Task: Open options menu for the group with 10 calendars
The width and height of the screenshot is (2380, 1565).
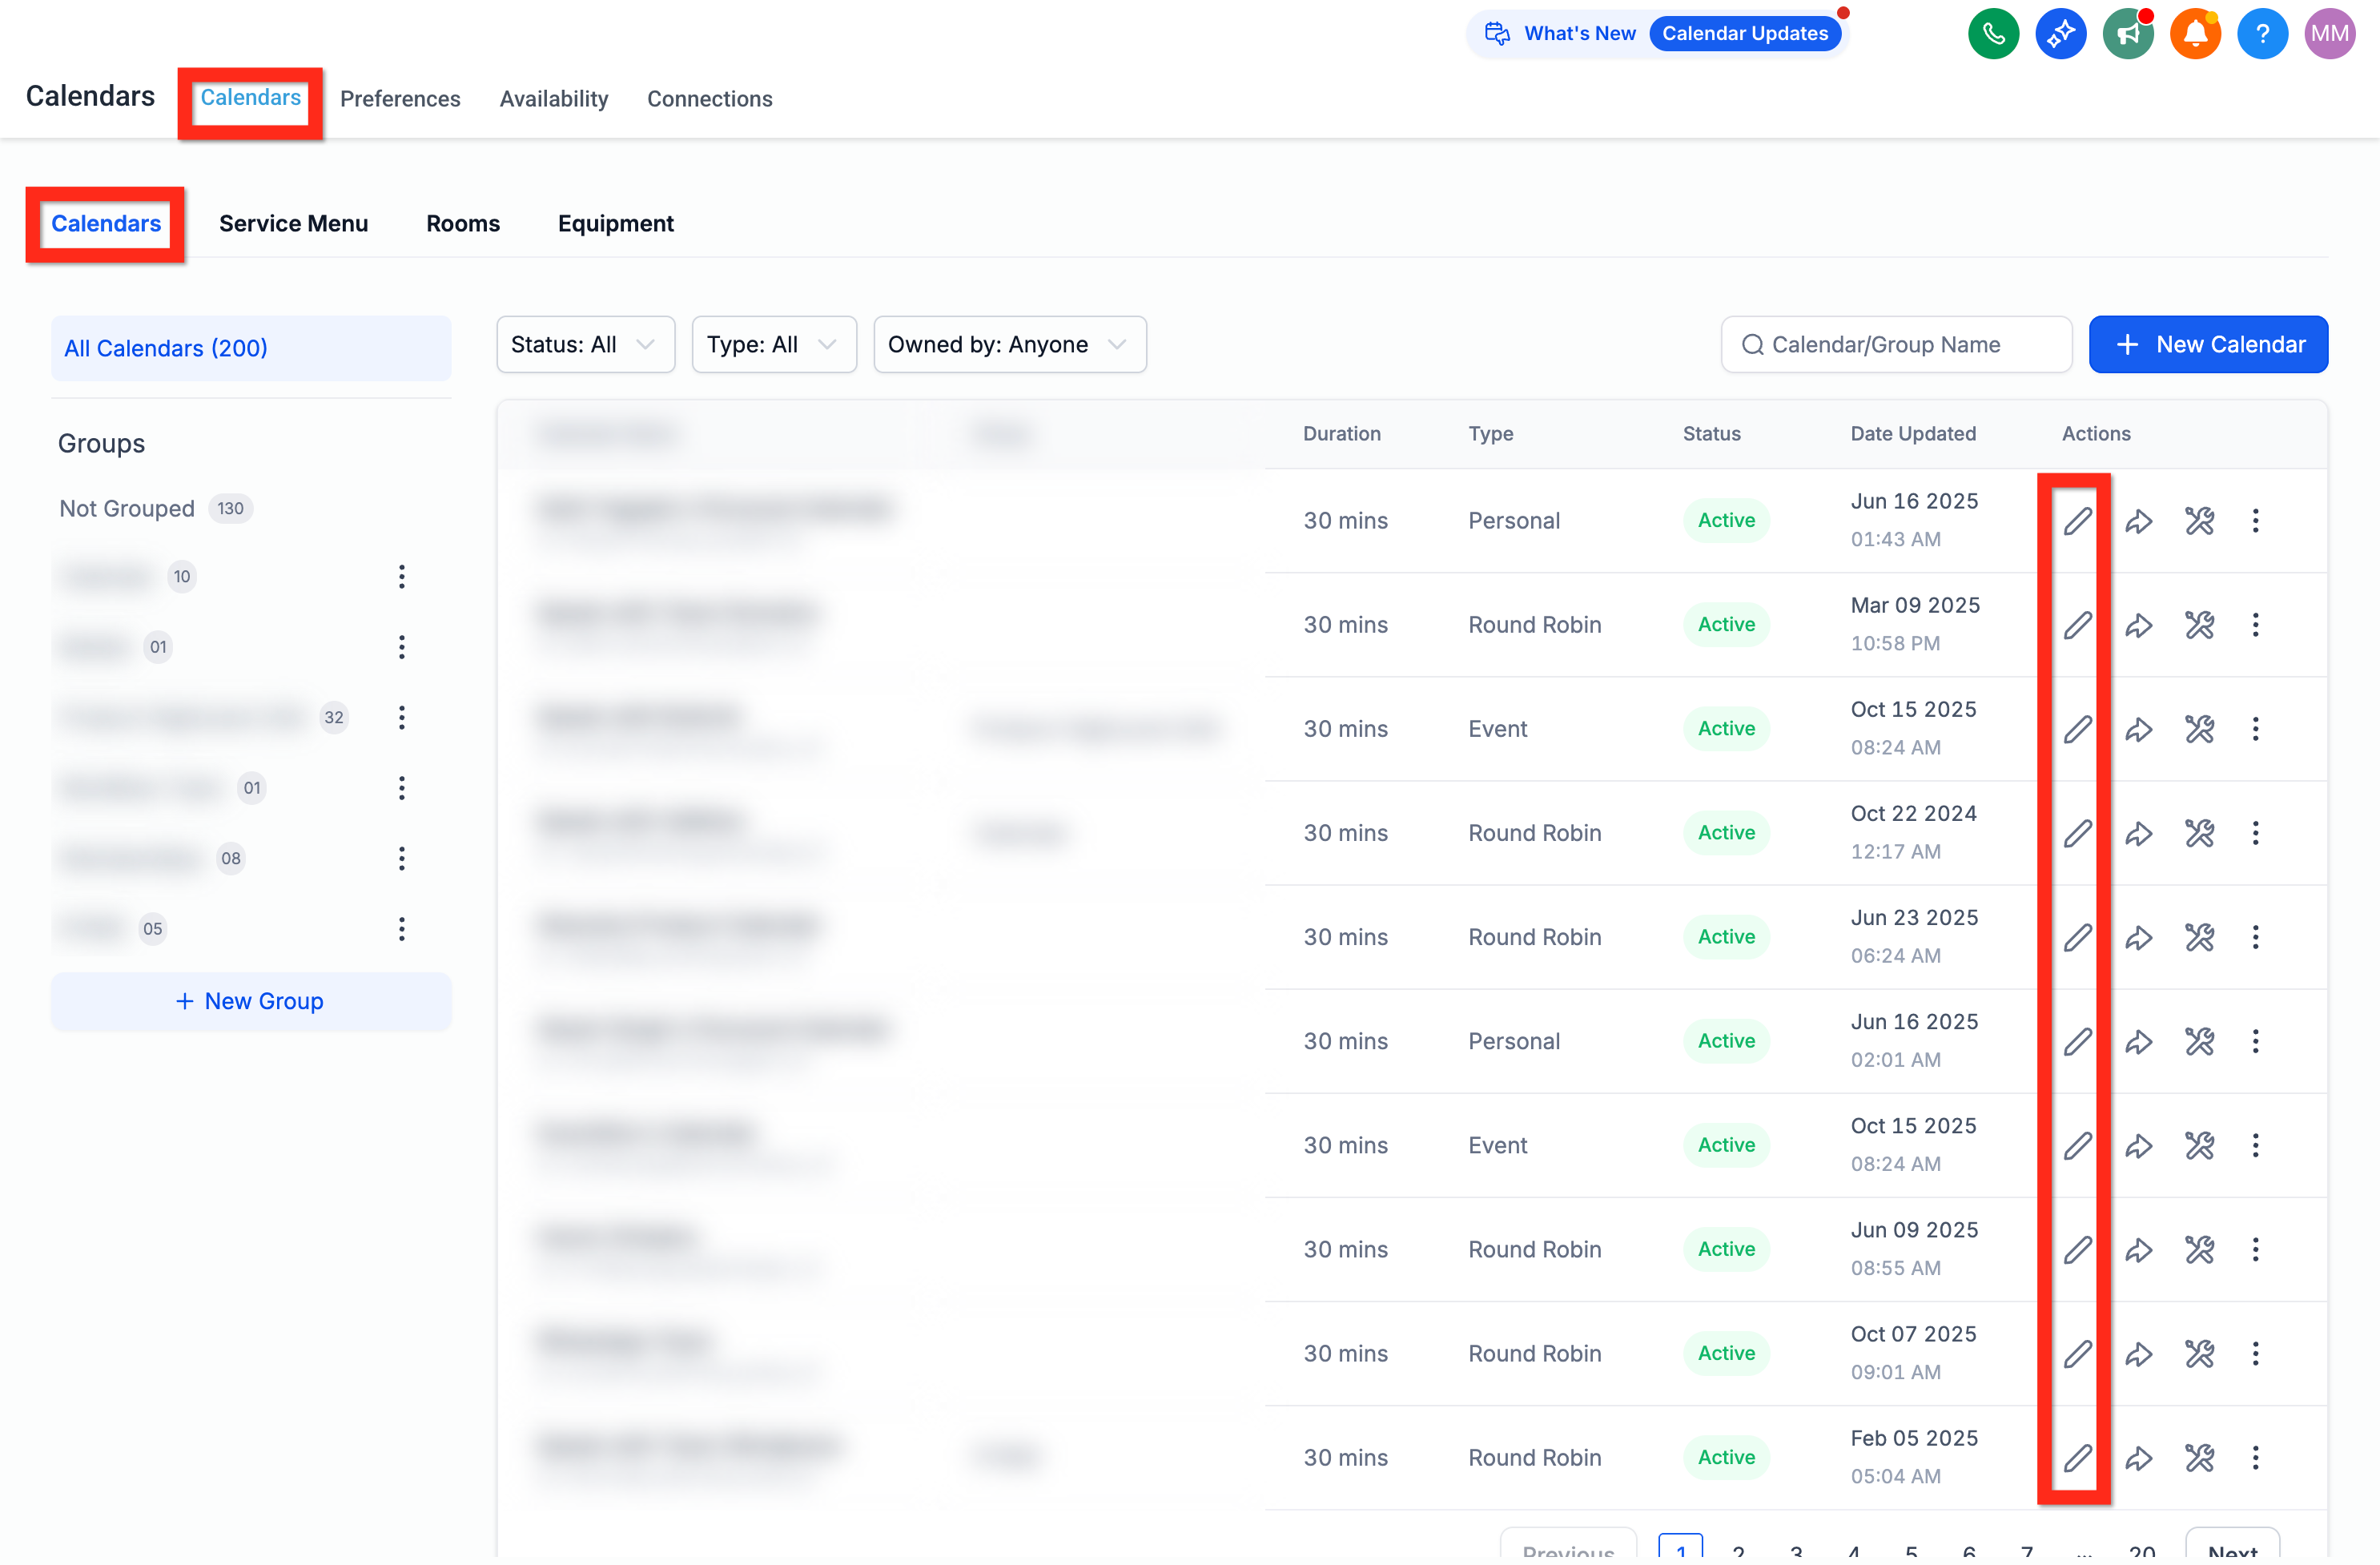Action: 402,577
